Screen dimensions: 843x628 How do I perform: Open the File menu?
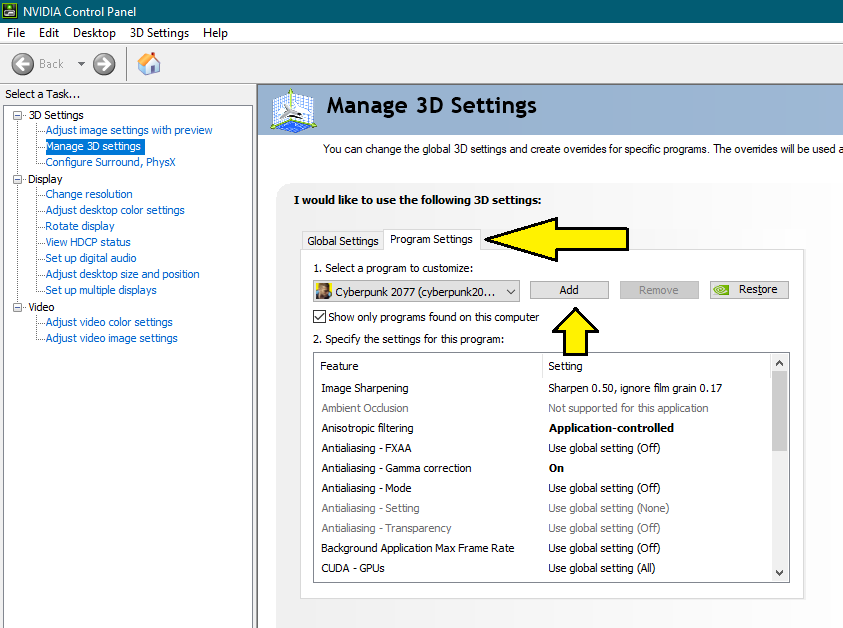(16, 33)
